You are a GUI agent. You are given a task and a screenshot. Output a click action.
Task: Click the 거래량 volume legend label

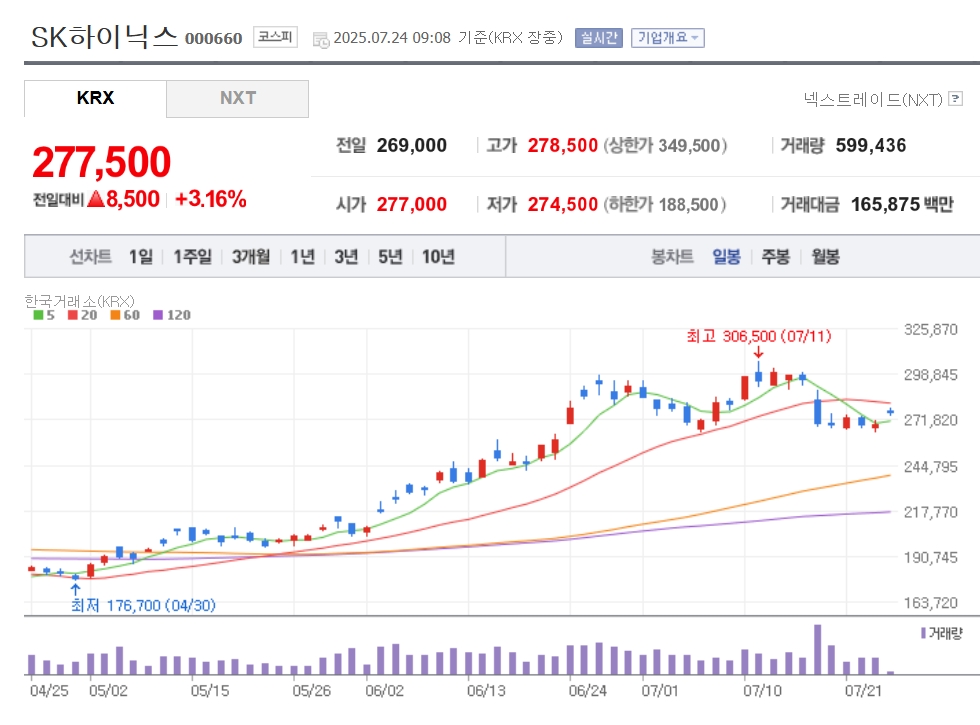tap(942, 633)
